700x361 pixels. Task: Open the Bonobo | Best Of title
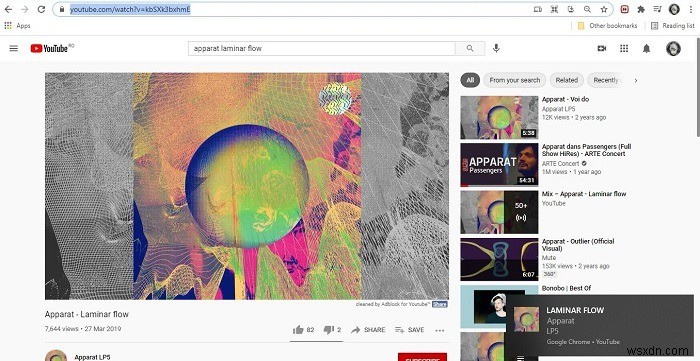click(x=566, y=288)
